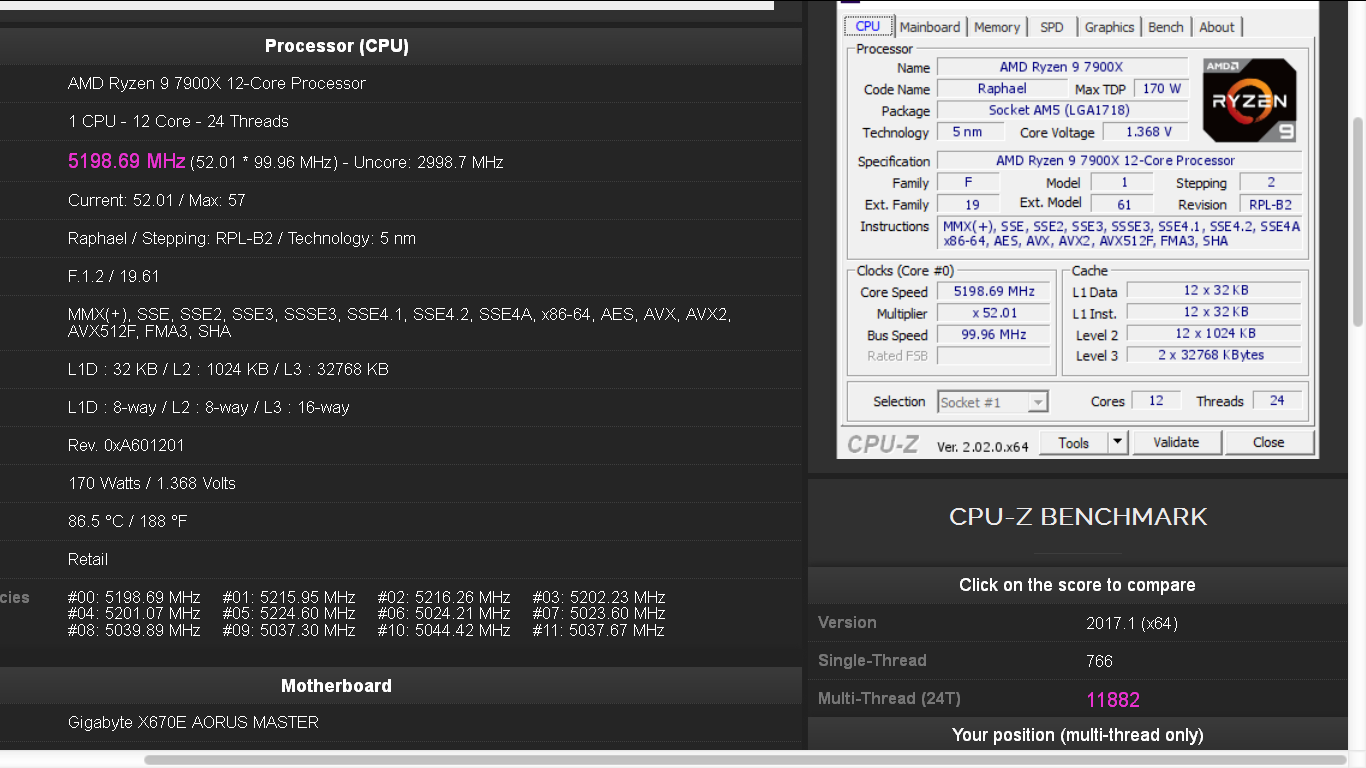
Task: Click the vertical page scrollbar thumb
Action: point(1357,220)
